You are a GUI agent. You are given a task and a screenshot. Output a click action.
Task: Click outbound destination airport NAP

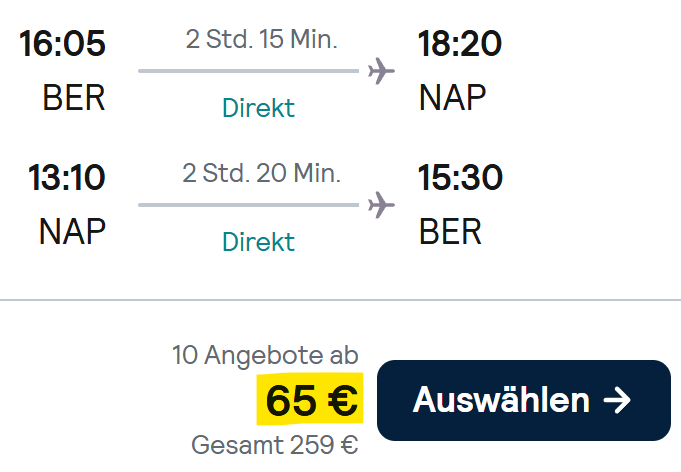453,98
